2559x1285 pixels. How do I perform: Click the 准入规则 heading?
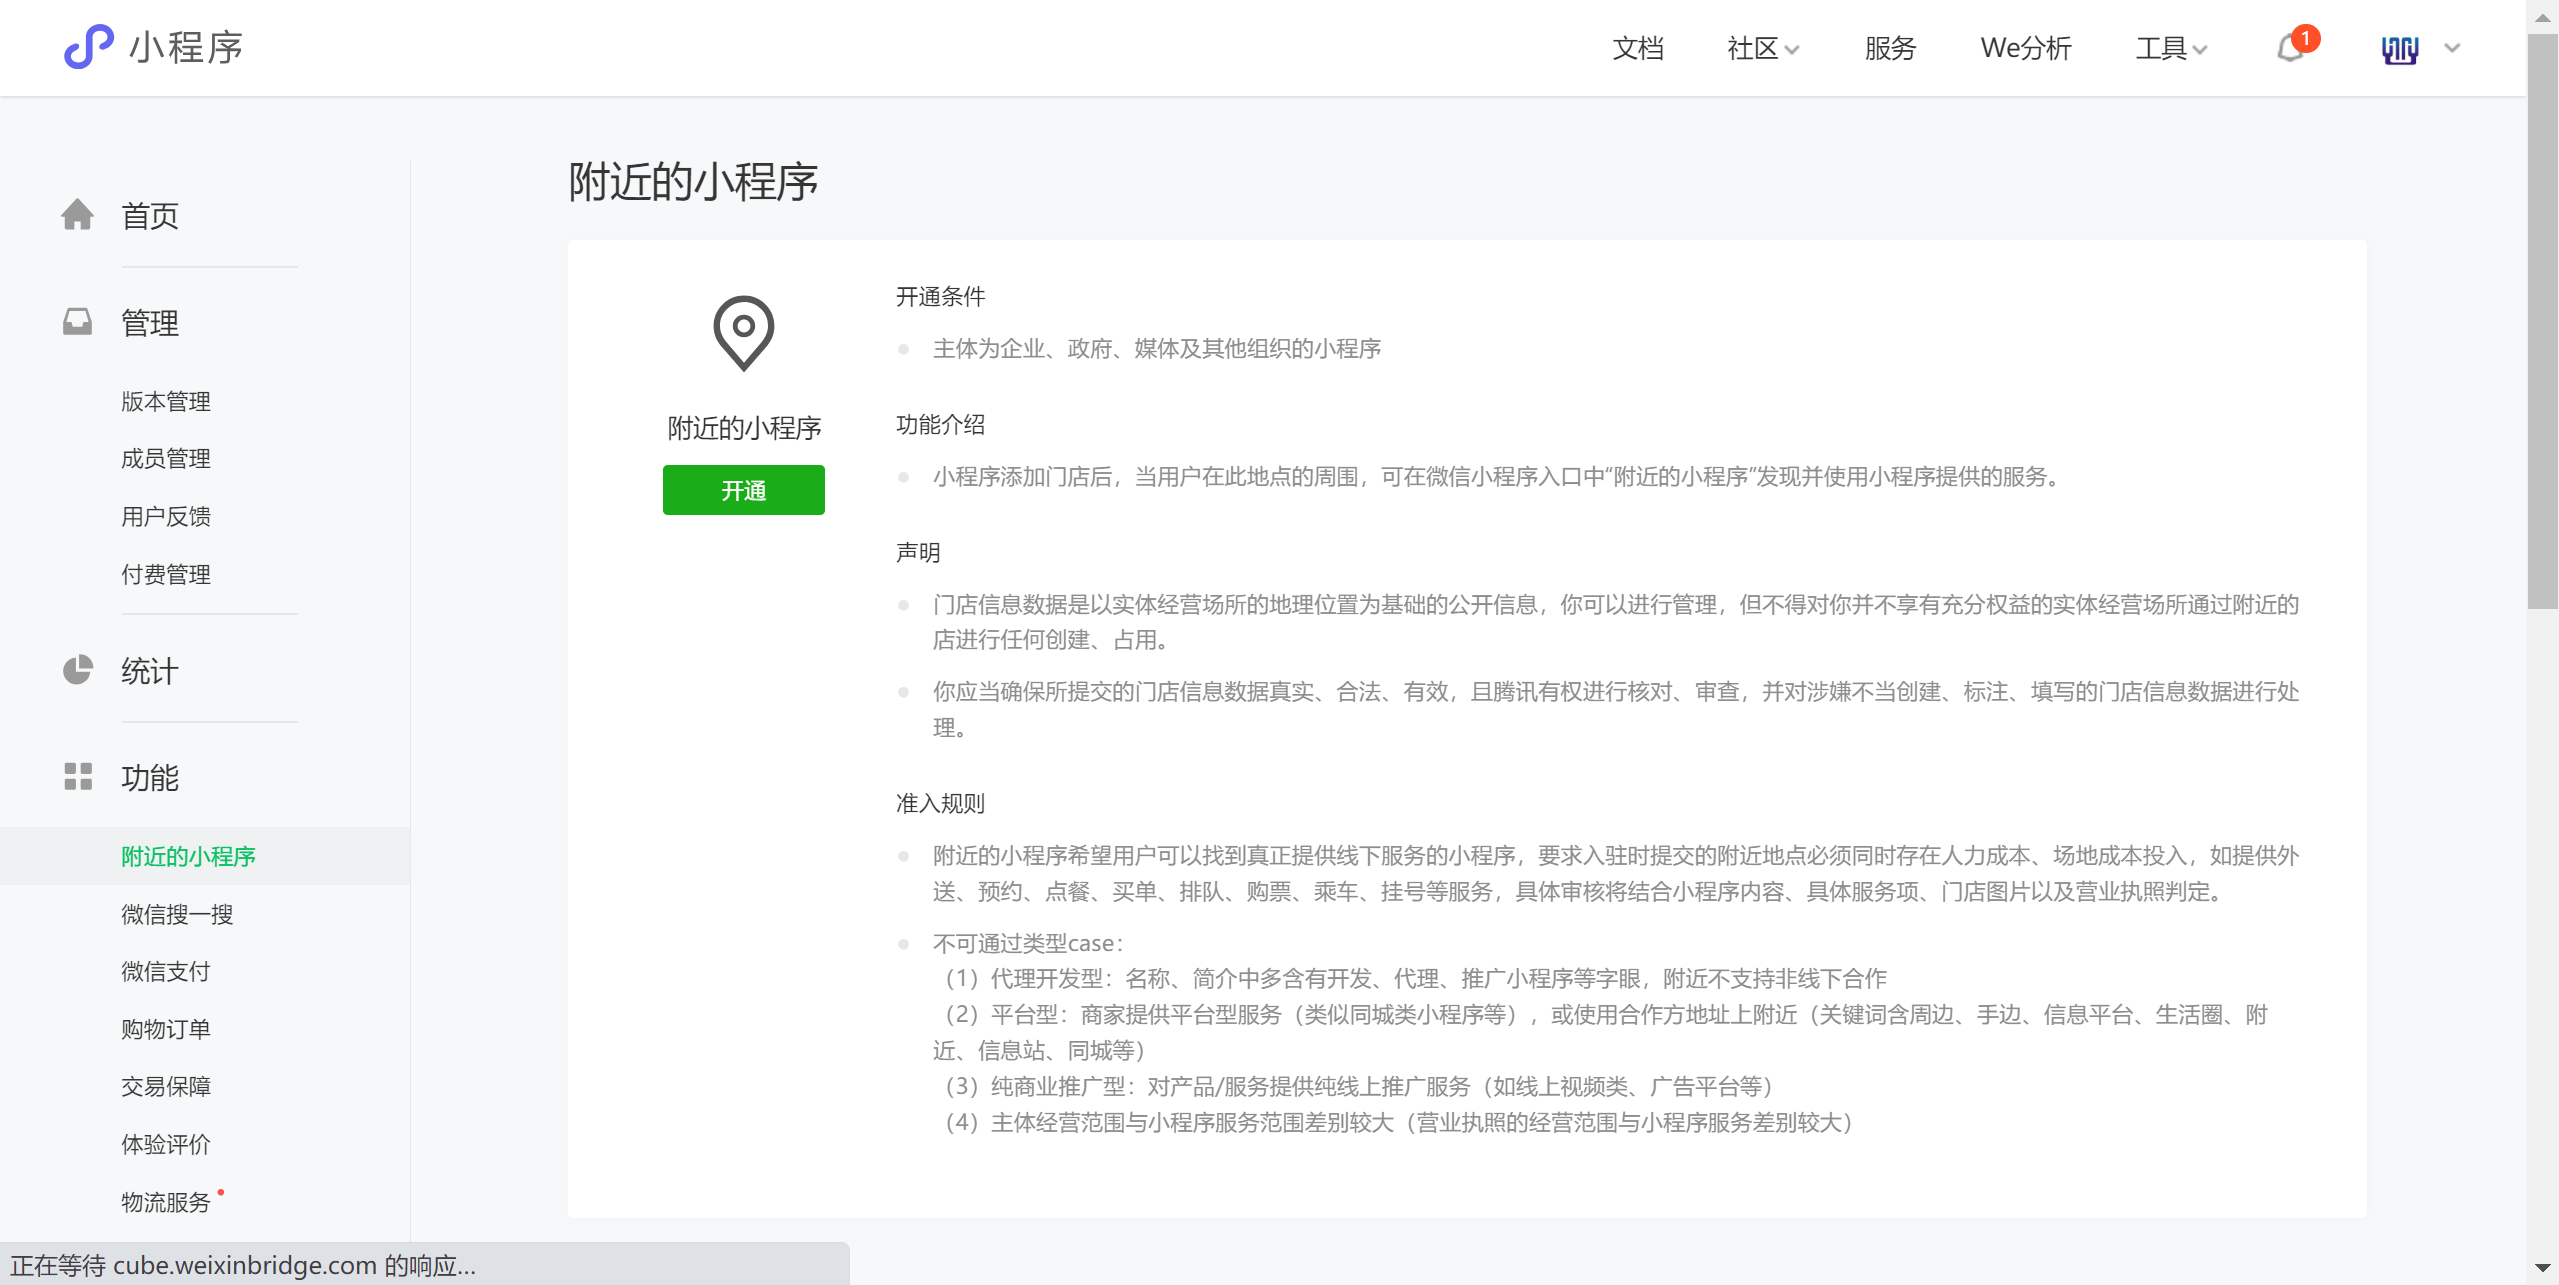[x=940, y=803]
